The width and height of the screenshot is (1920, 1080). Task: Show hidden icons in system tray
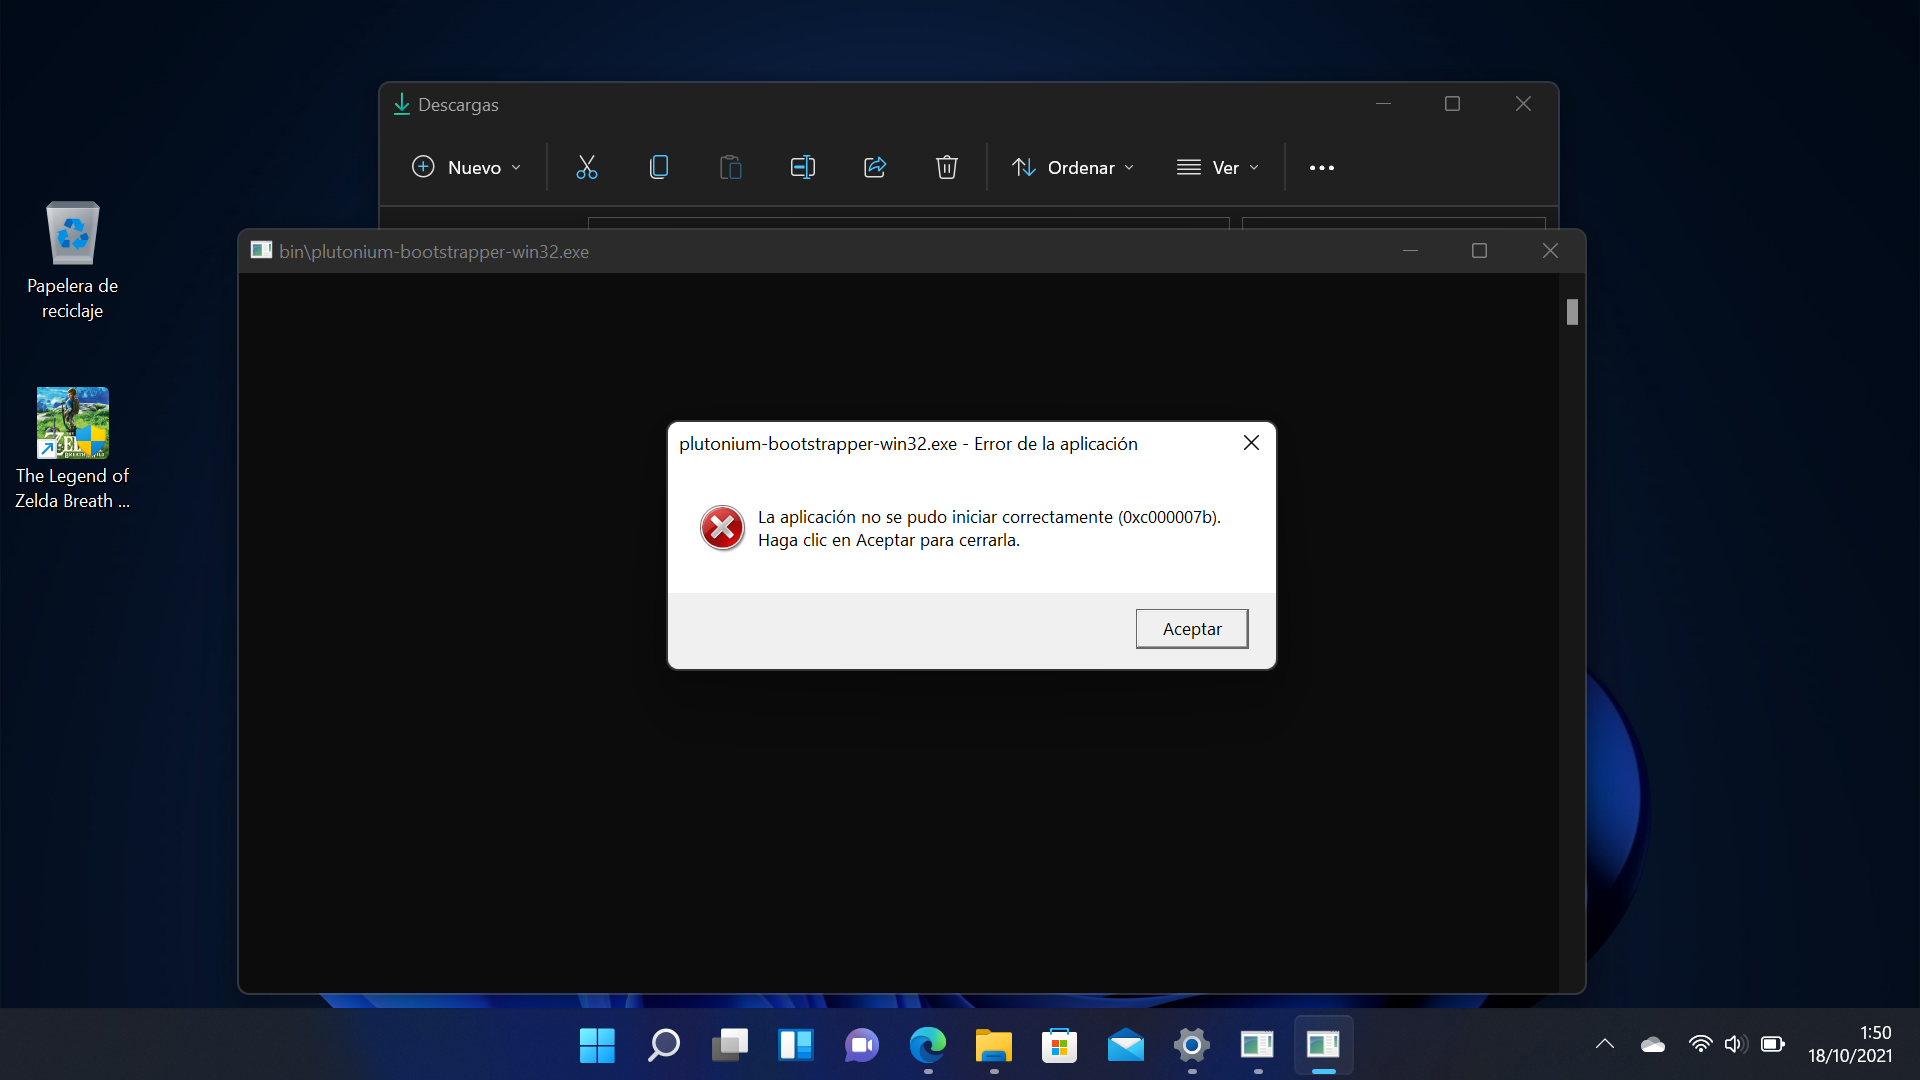(x=1605, y=1044)
